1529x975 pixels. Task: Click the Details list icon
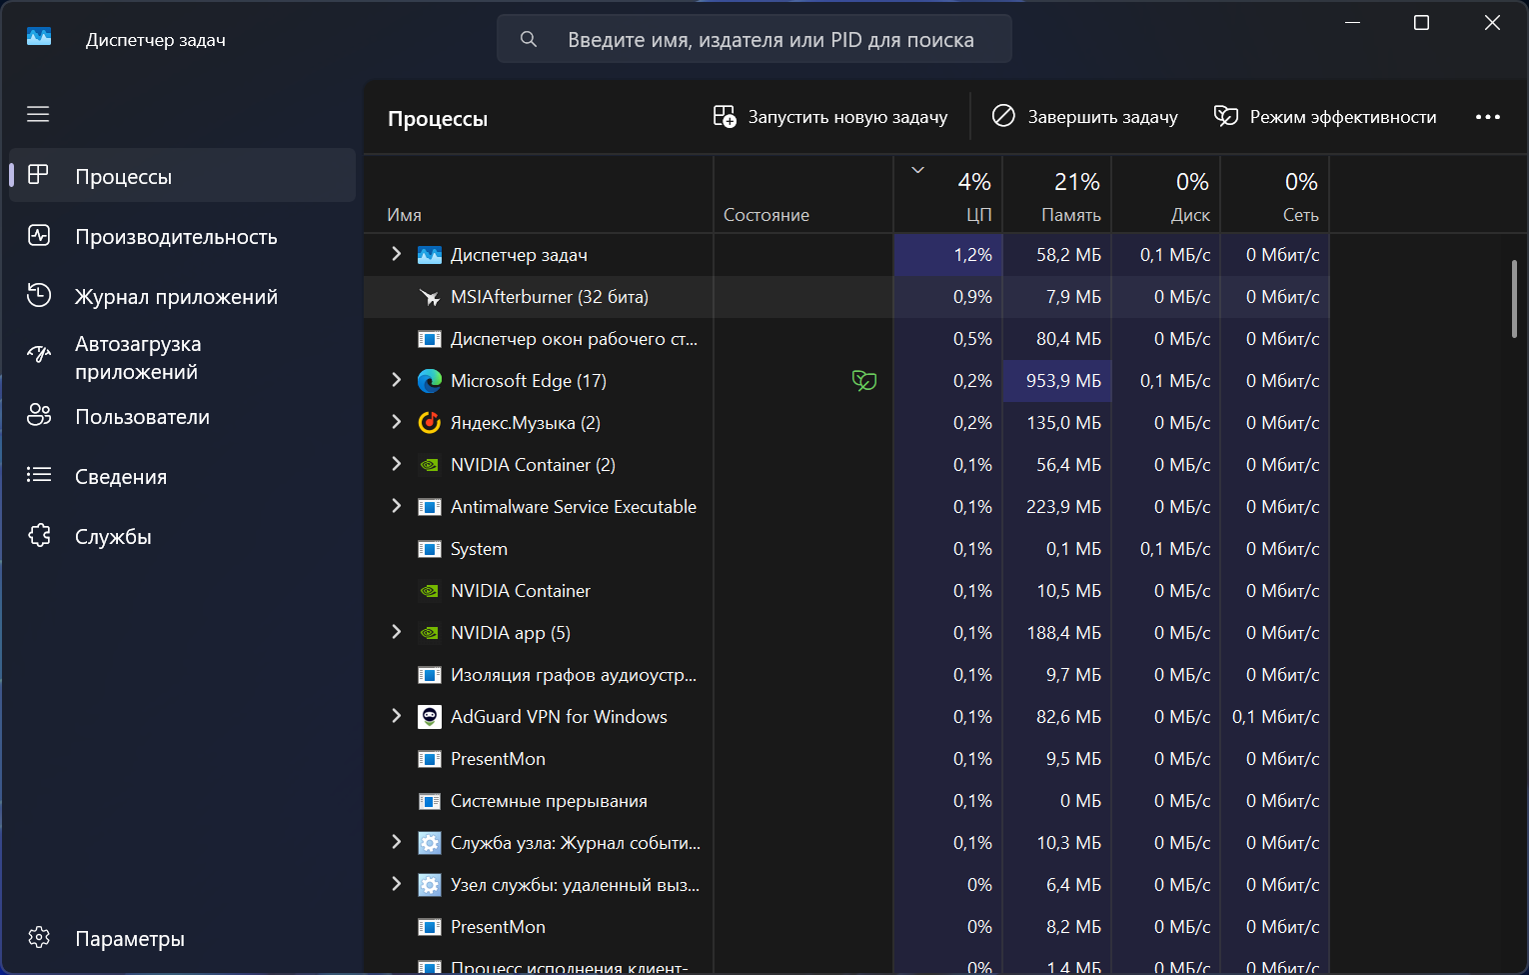[x=38, y=475]
